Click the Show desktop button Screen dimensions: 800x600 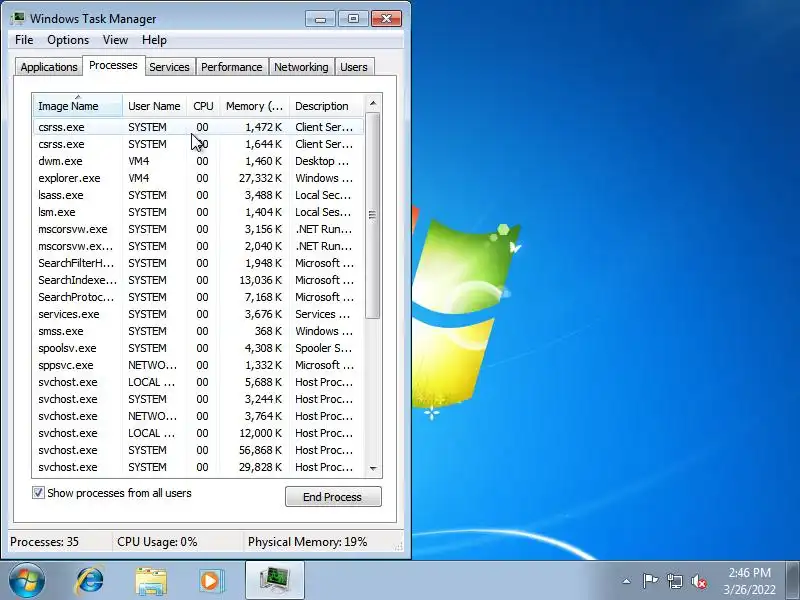(793, 581)
